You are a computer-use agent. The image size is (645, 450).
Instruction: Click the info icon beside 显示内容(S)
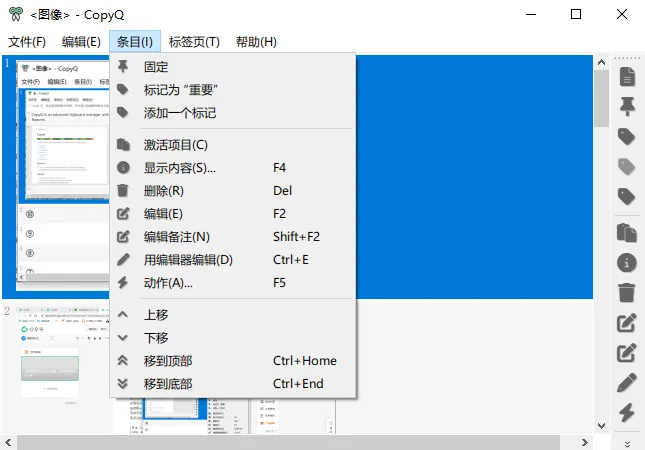click(x=123, y=167)
